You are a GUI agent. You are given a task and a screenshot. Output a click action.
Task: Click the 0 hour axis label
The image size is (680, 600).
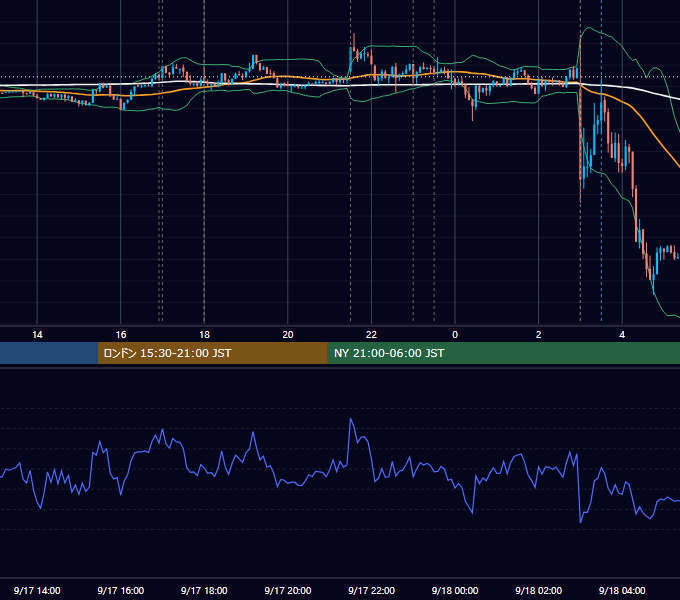click(455, 335)
